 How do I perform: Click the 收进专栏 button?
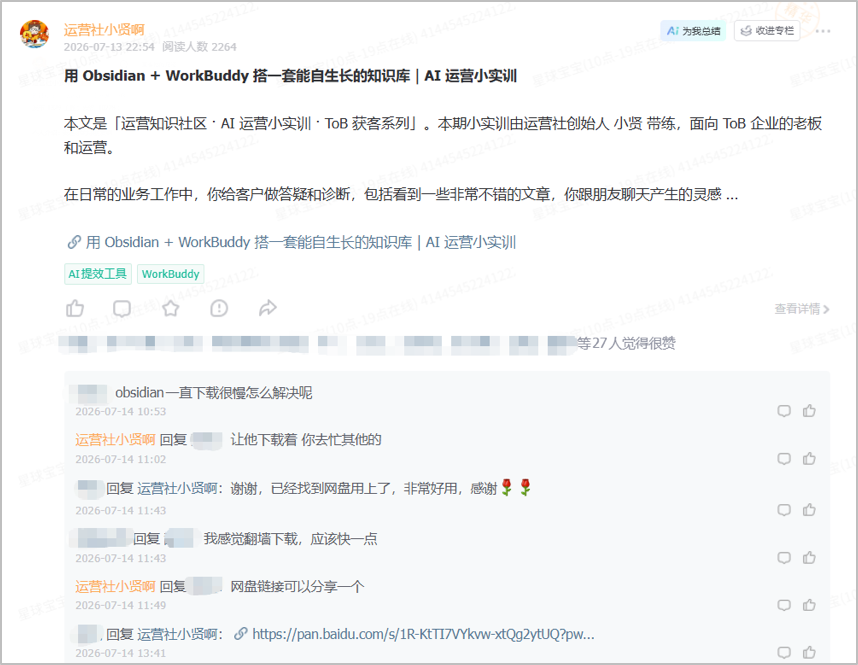click(x=767, y=31)
